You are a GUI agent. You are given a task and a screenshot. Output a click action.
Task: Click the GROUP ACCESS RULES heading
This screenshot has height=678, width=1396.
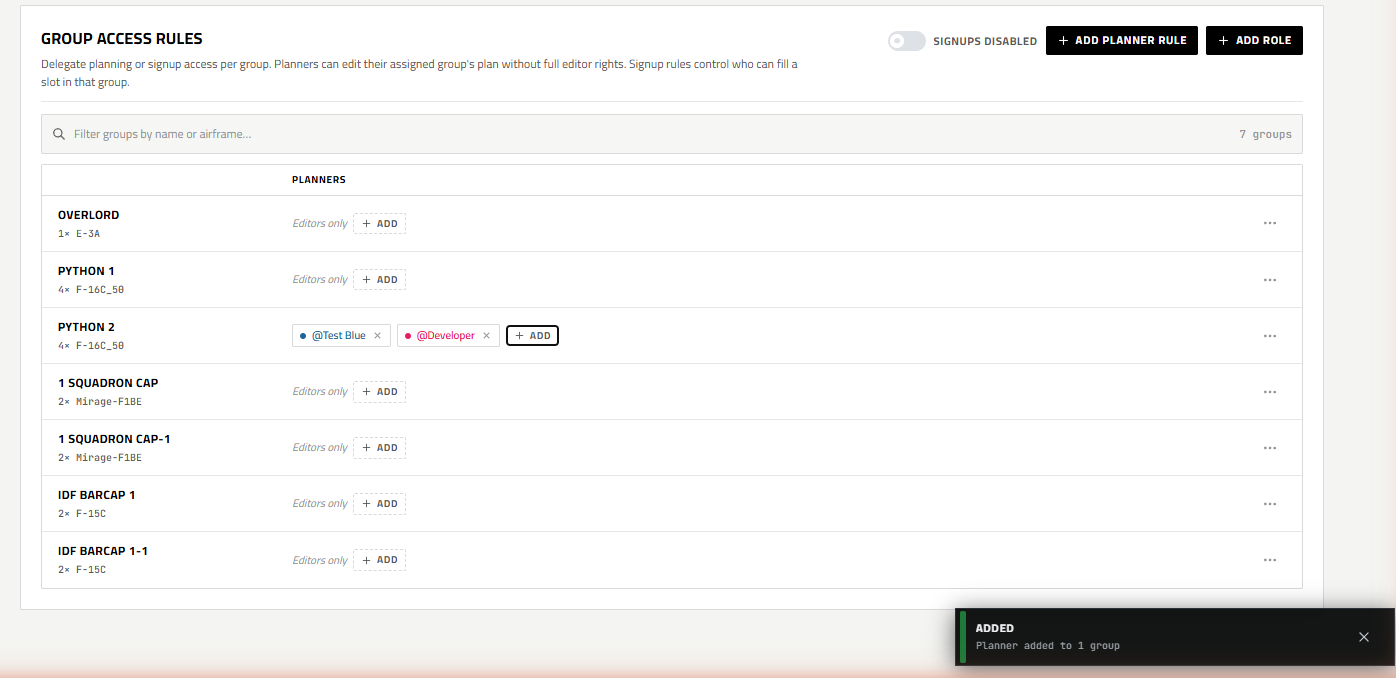click(122, 39)
